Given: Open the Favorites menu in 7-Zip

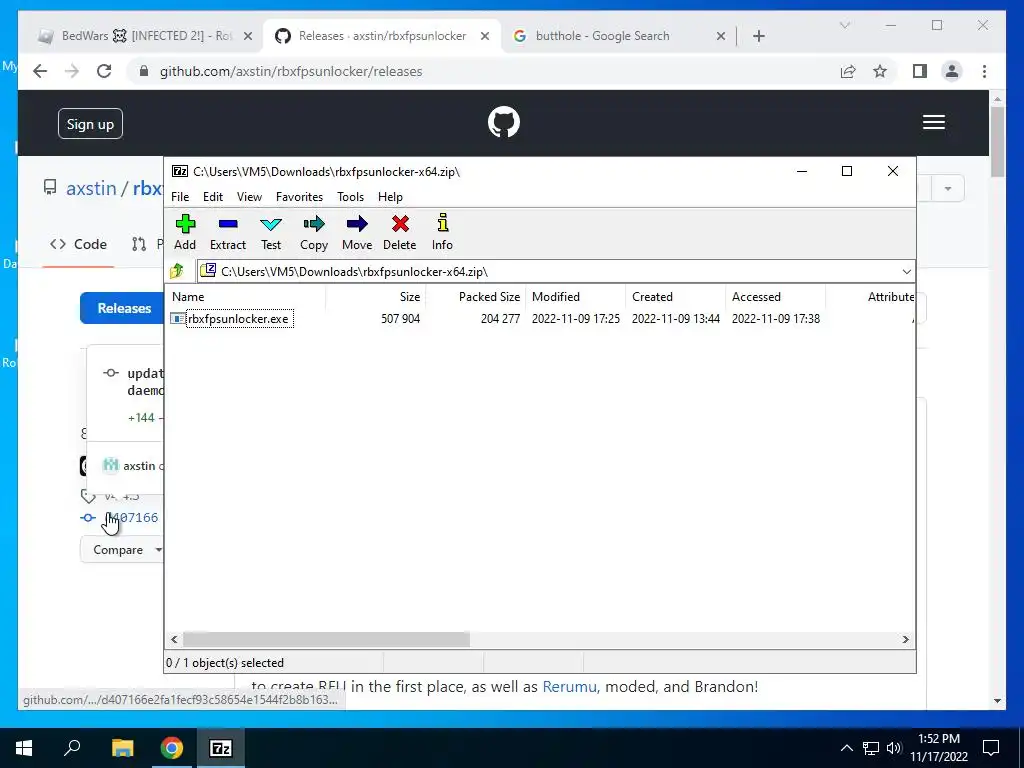Looking at the screenshot, I should tap(299, 197).
